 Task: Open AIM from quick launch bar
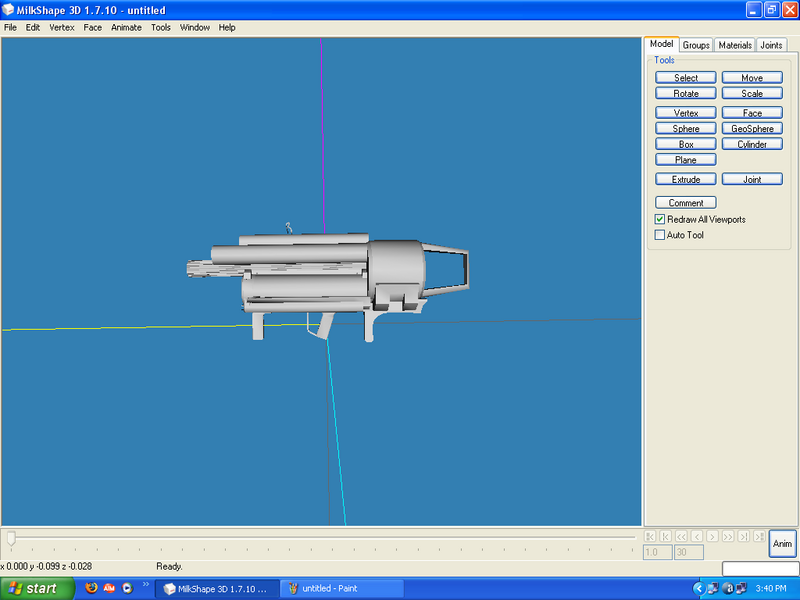click(109, 588)
